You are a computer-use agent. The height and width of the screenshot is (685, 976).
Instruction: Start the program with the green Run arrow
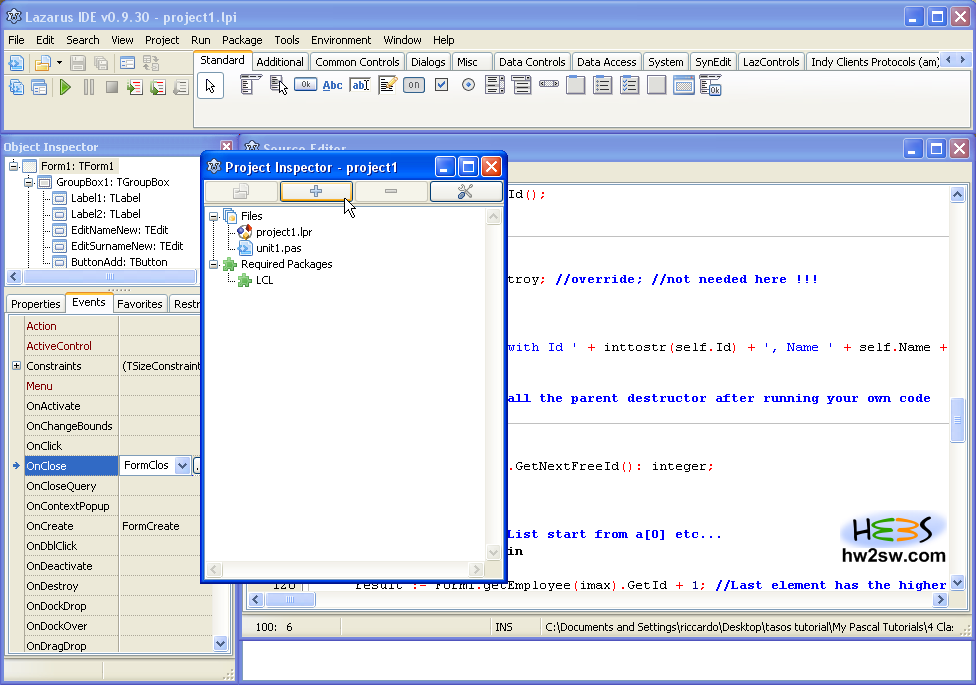click(x=65, y=87)
